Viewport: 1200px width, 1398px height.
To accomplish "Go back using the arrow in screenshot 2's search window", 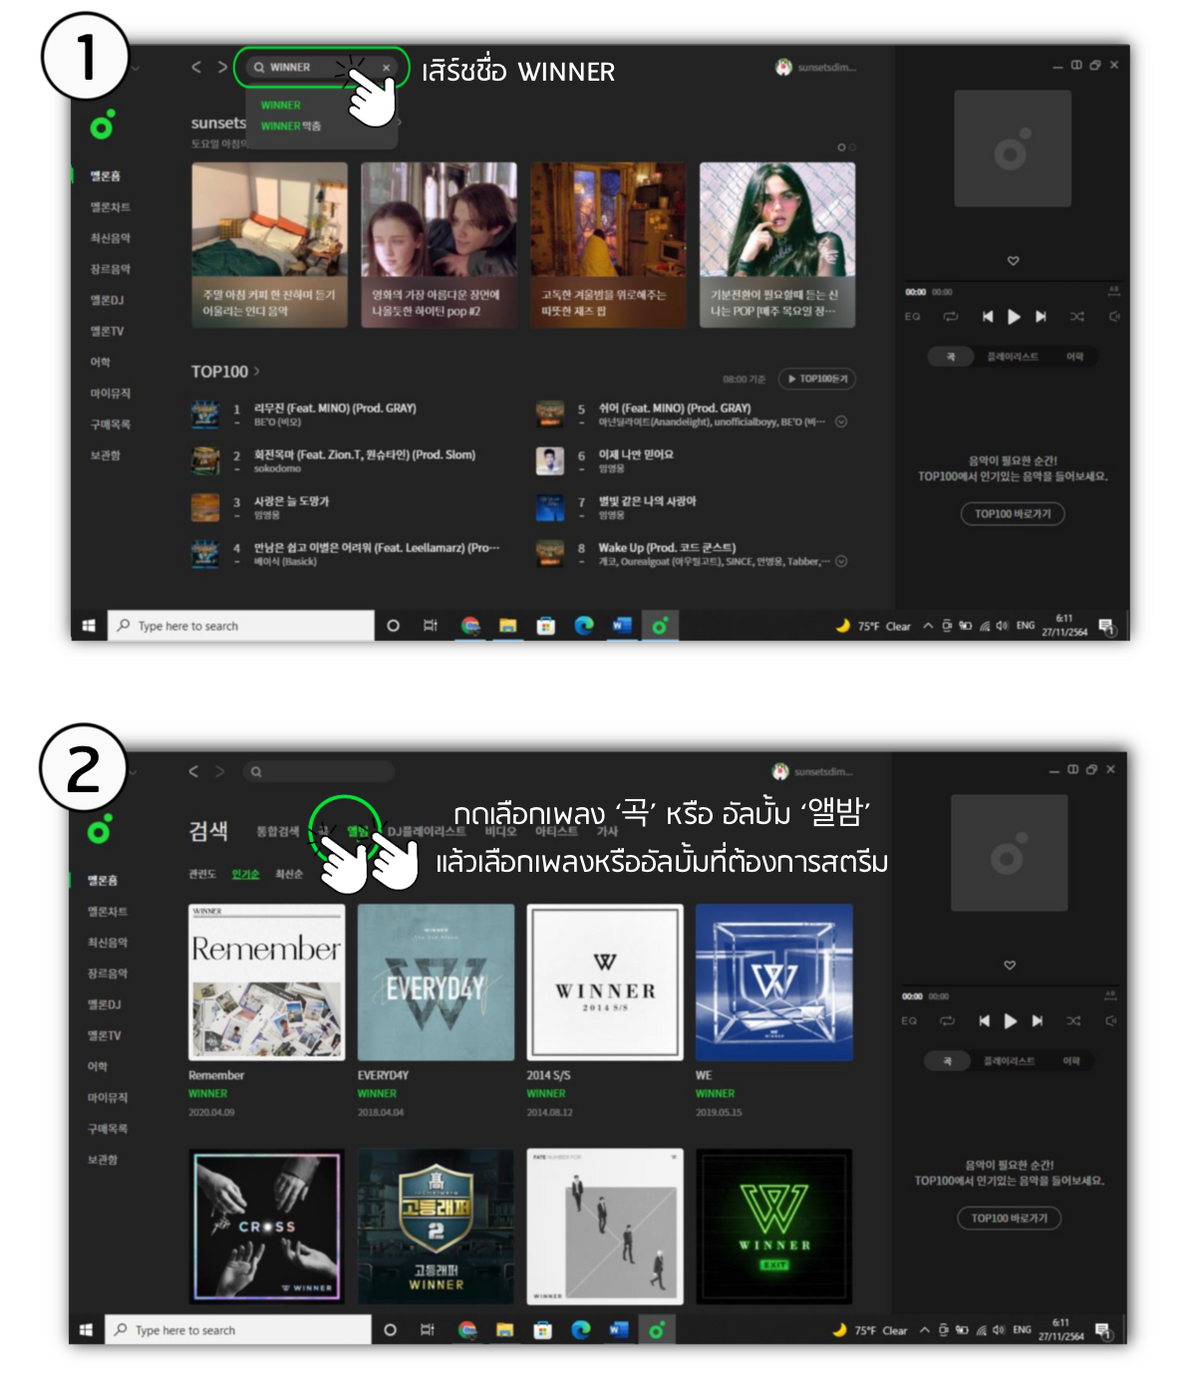I will pos(194,772).
